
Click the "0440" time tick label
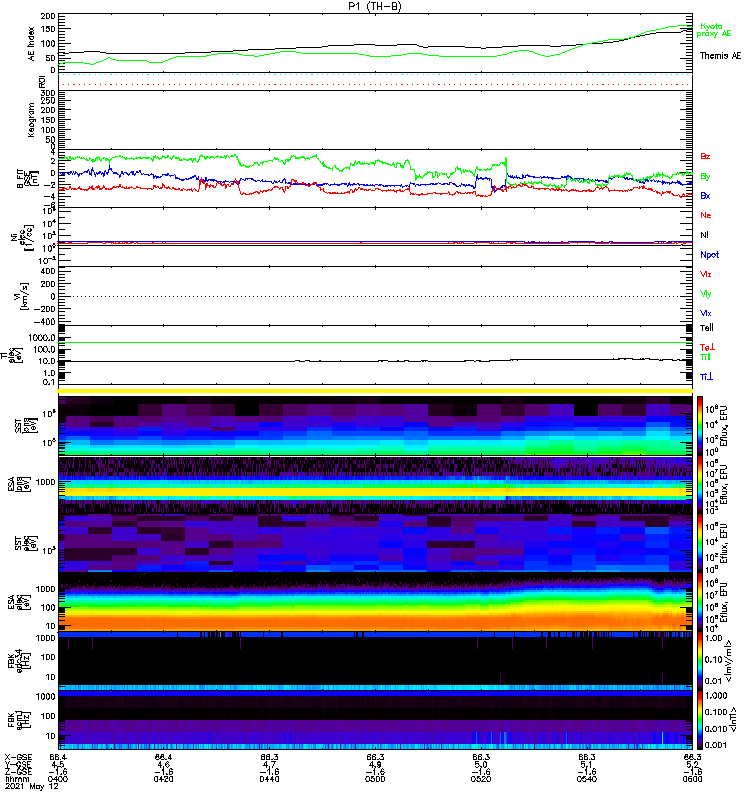(x=269, y=779)
